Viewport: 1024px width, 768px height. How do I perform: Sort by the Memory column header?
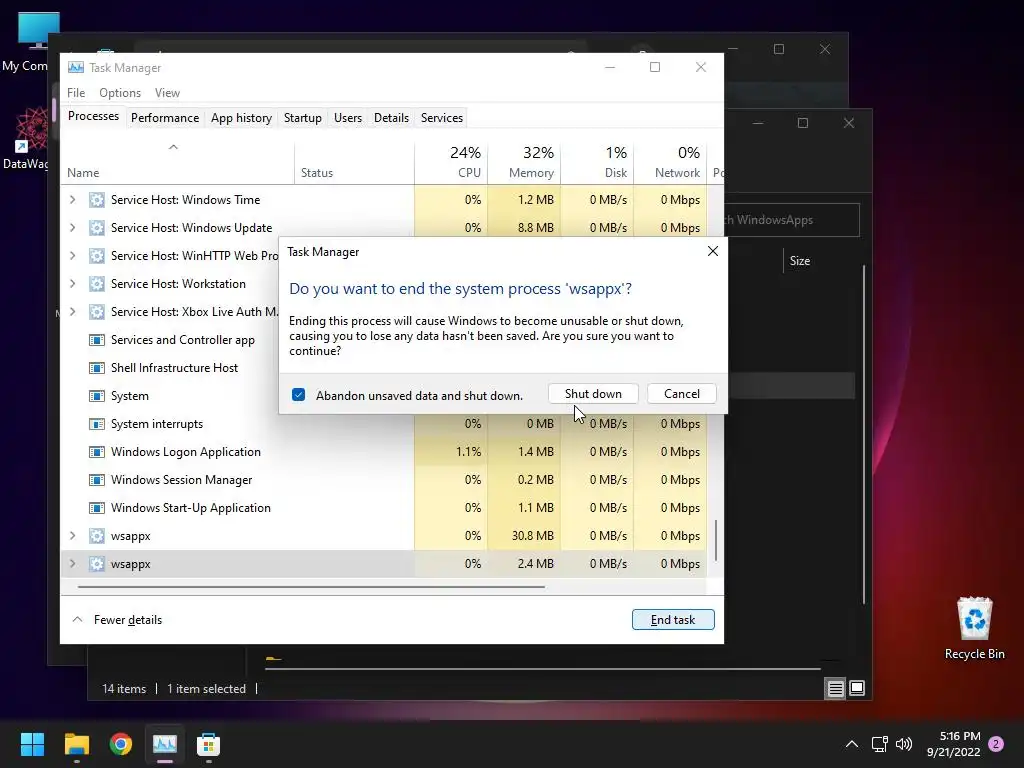524,162
